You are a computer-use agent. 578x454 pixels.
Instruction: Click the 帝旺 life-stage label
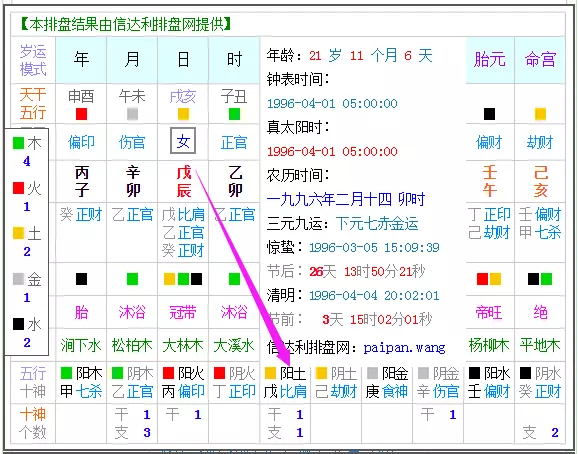click(489, 313)
